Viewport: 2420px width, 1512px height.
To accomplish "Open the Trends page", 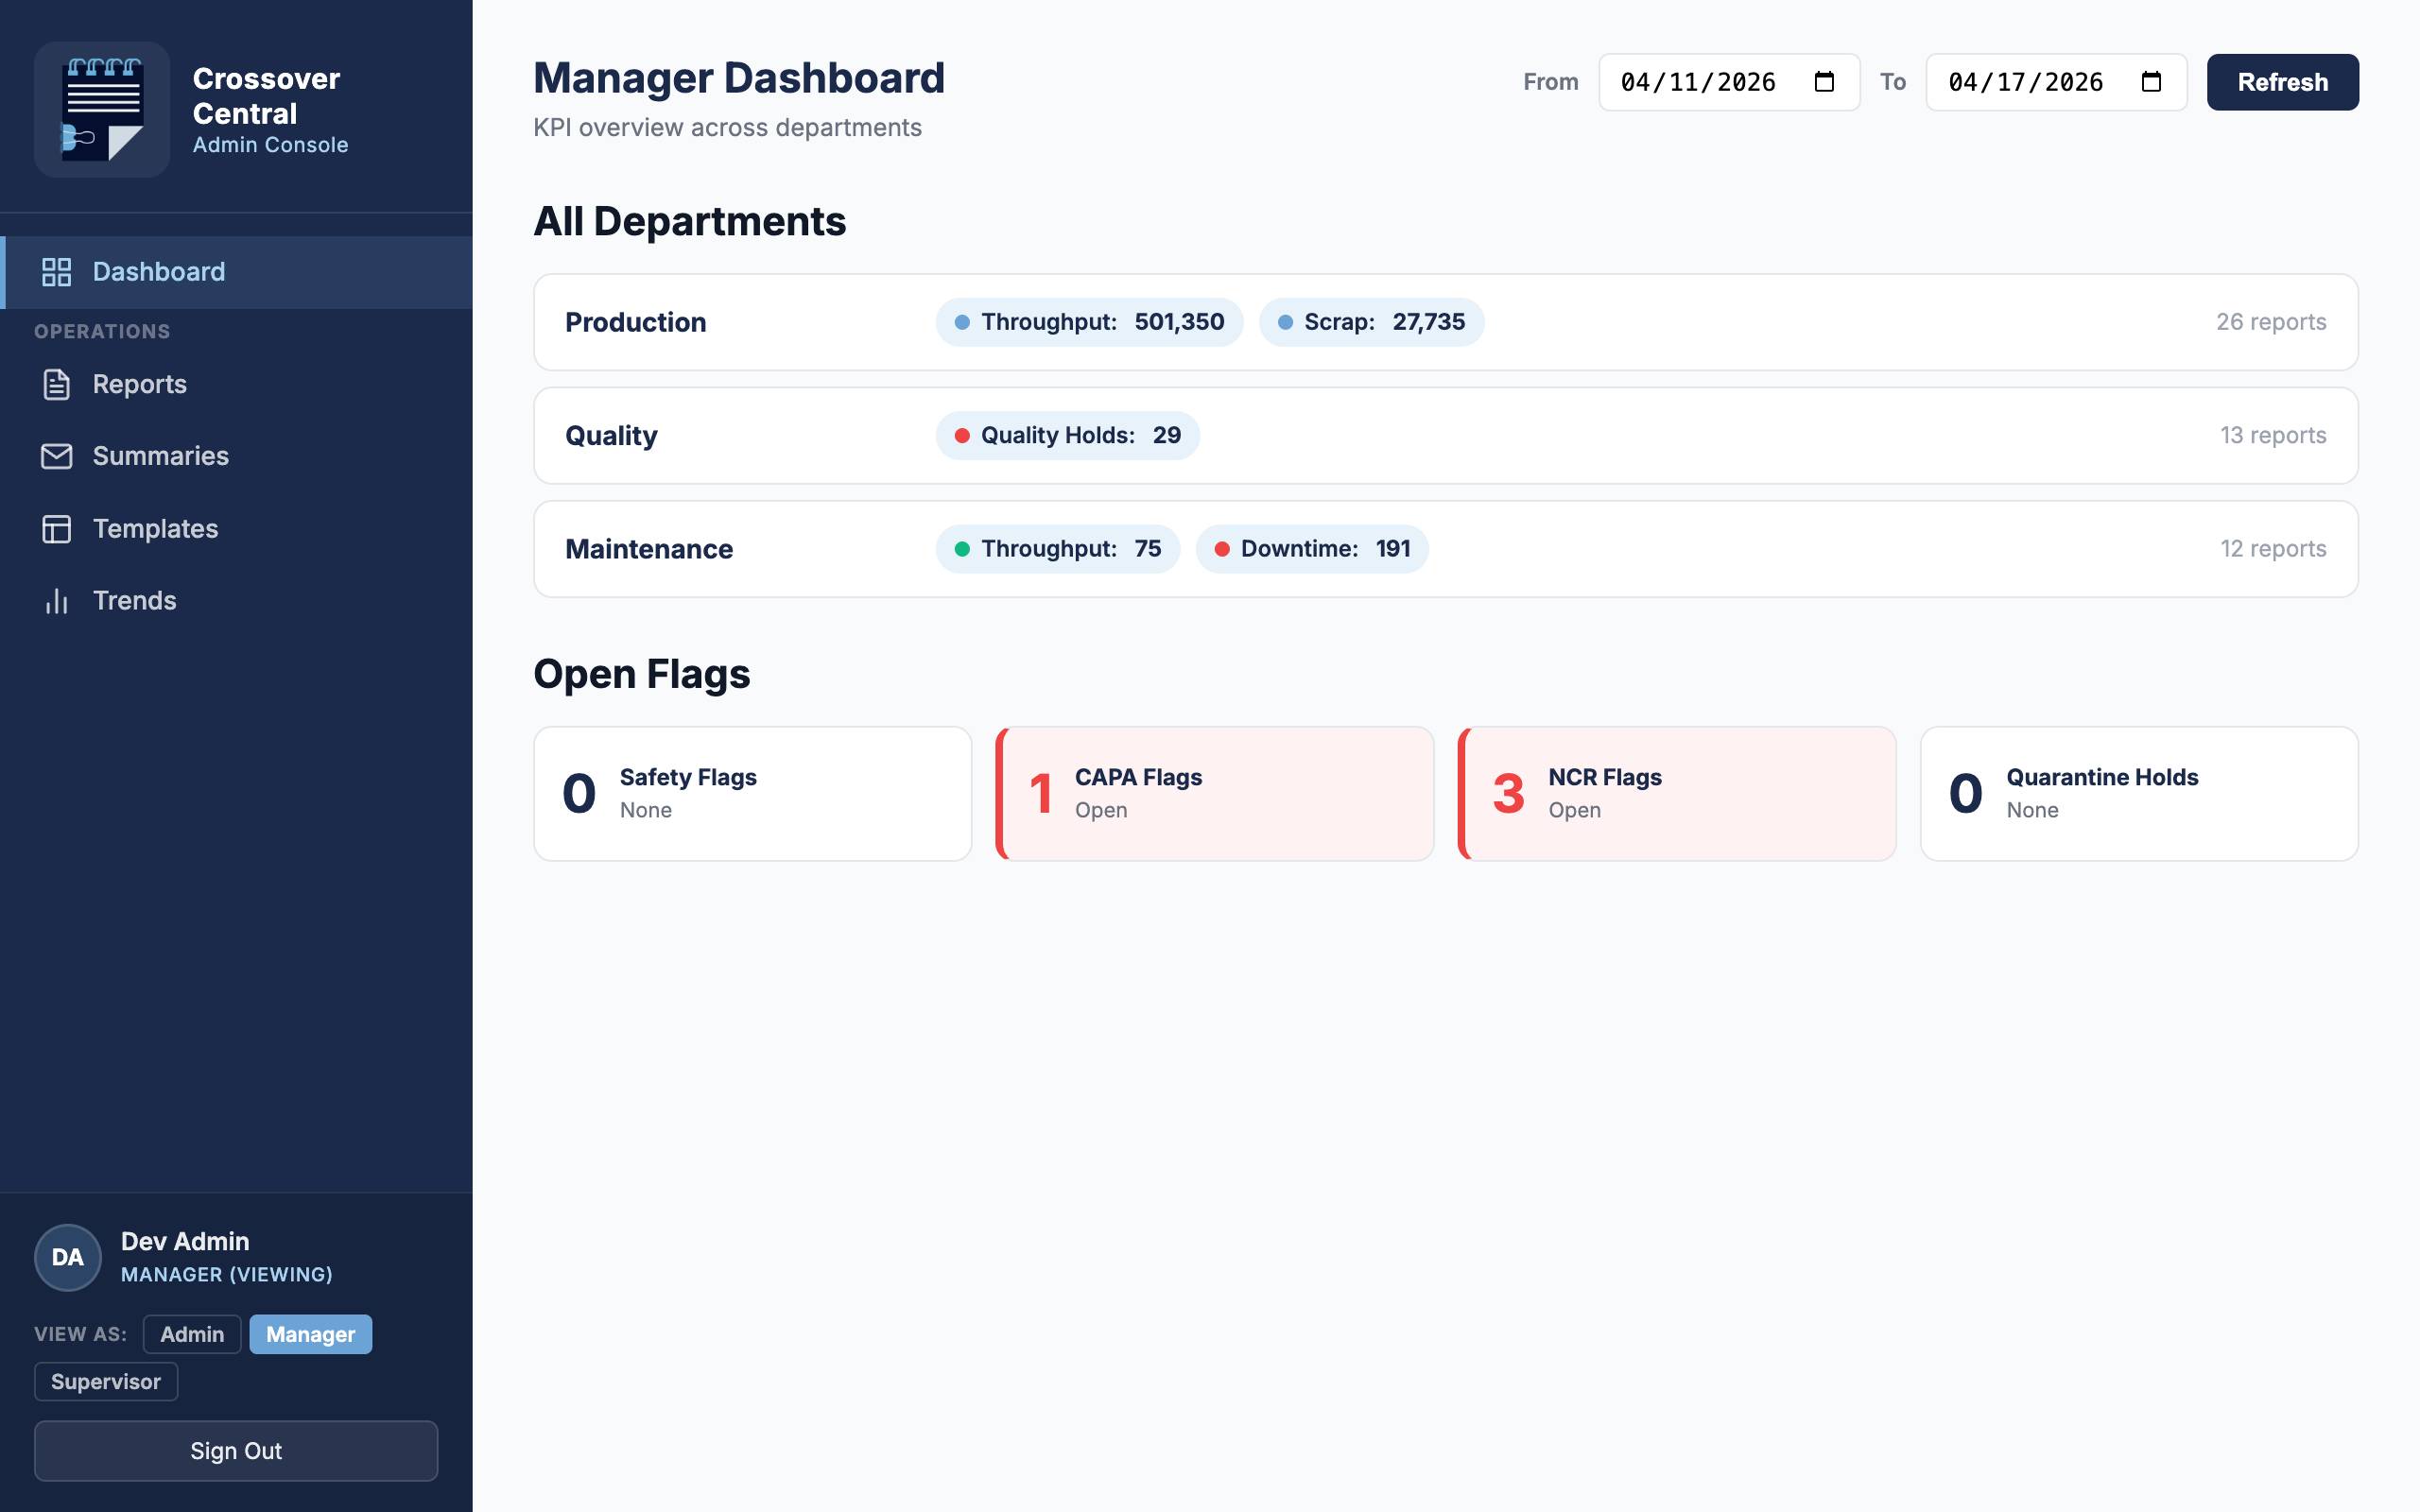I will click(236, 600).
